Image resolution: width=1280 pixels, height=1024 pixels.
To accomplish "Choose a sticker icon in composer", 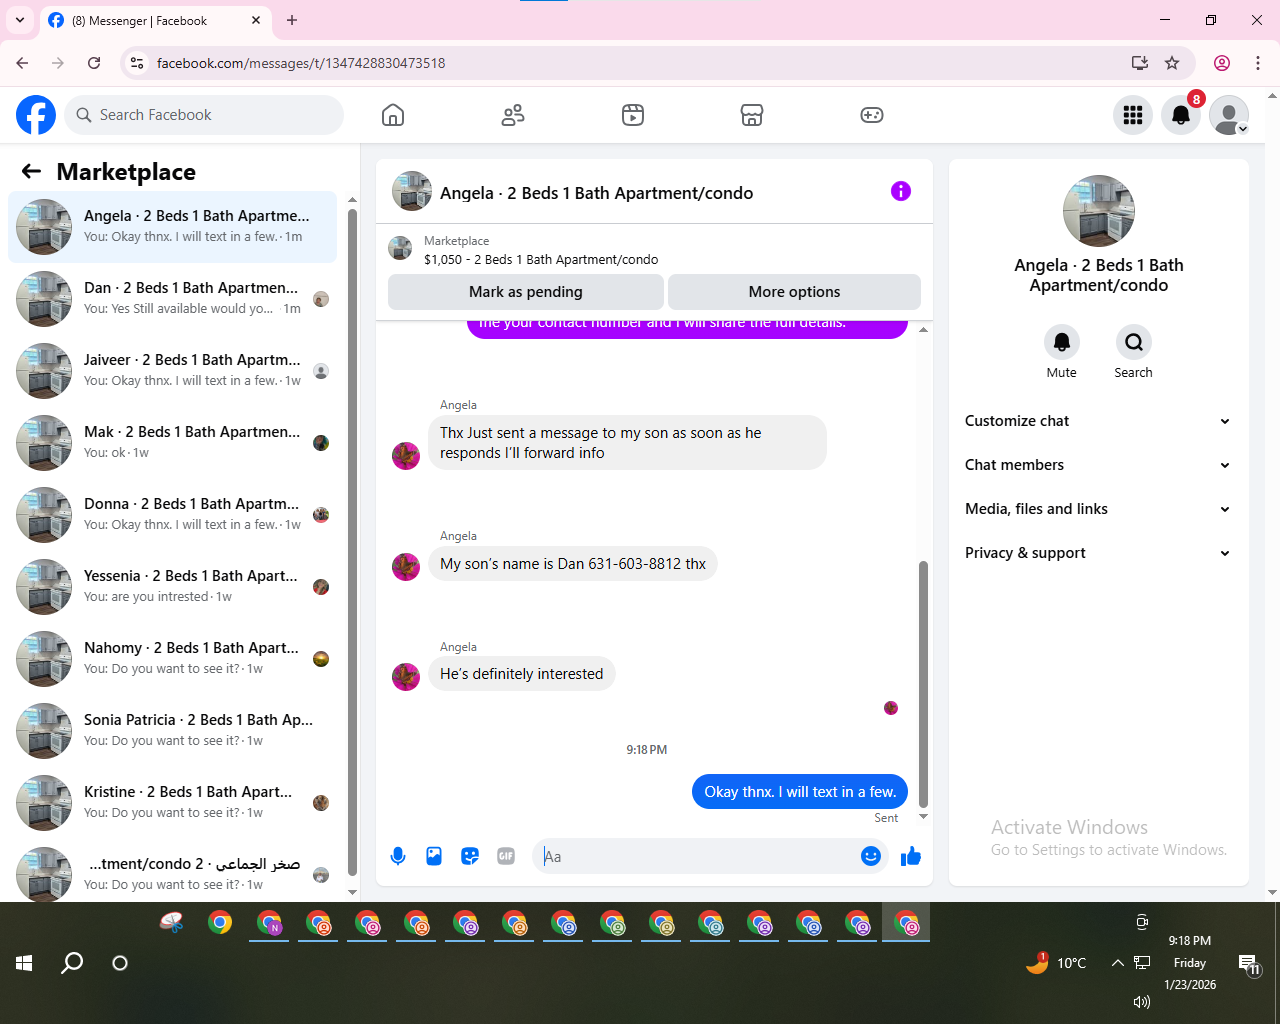I will 470,856.
